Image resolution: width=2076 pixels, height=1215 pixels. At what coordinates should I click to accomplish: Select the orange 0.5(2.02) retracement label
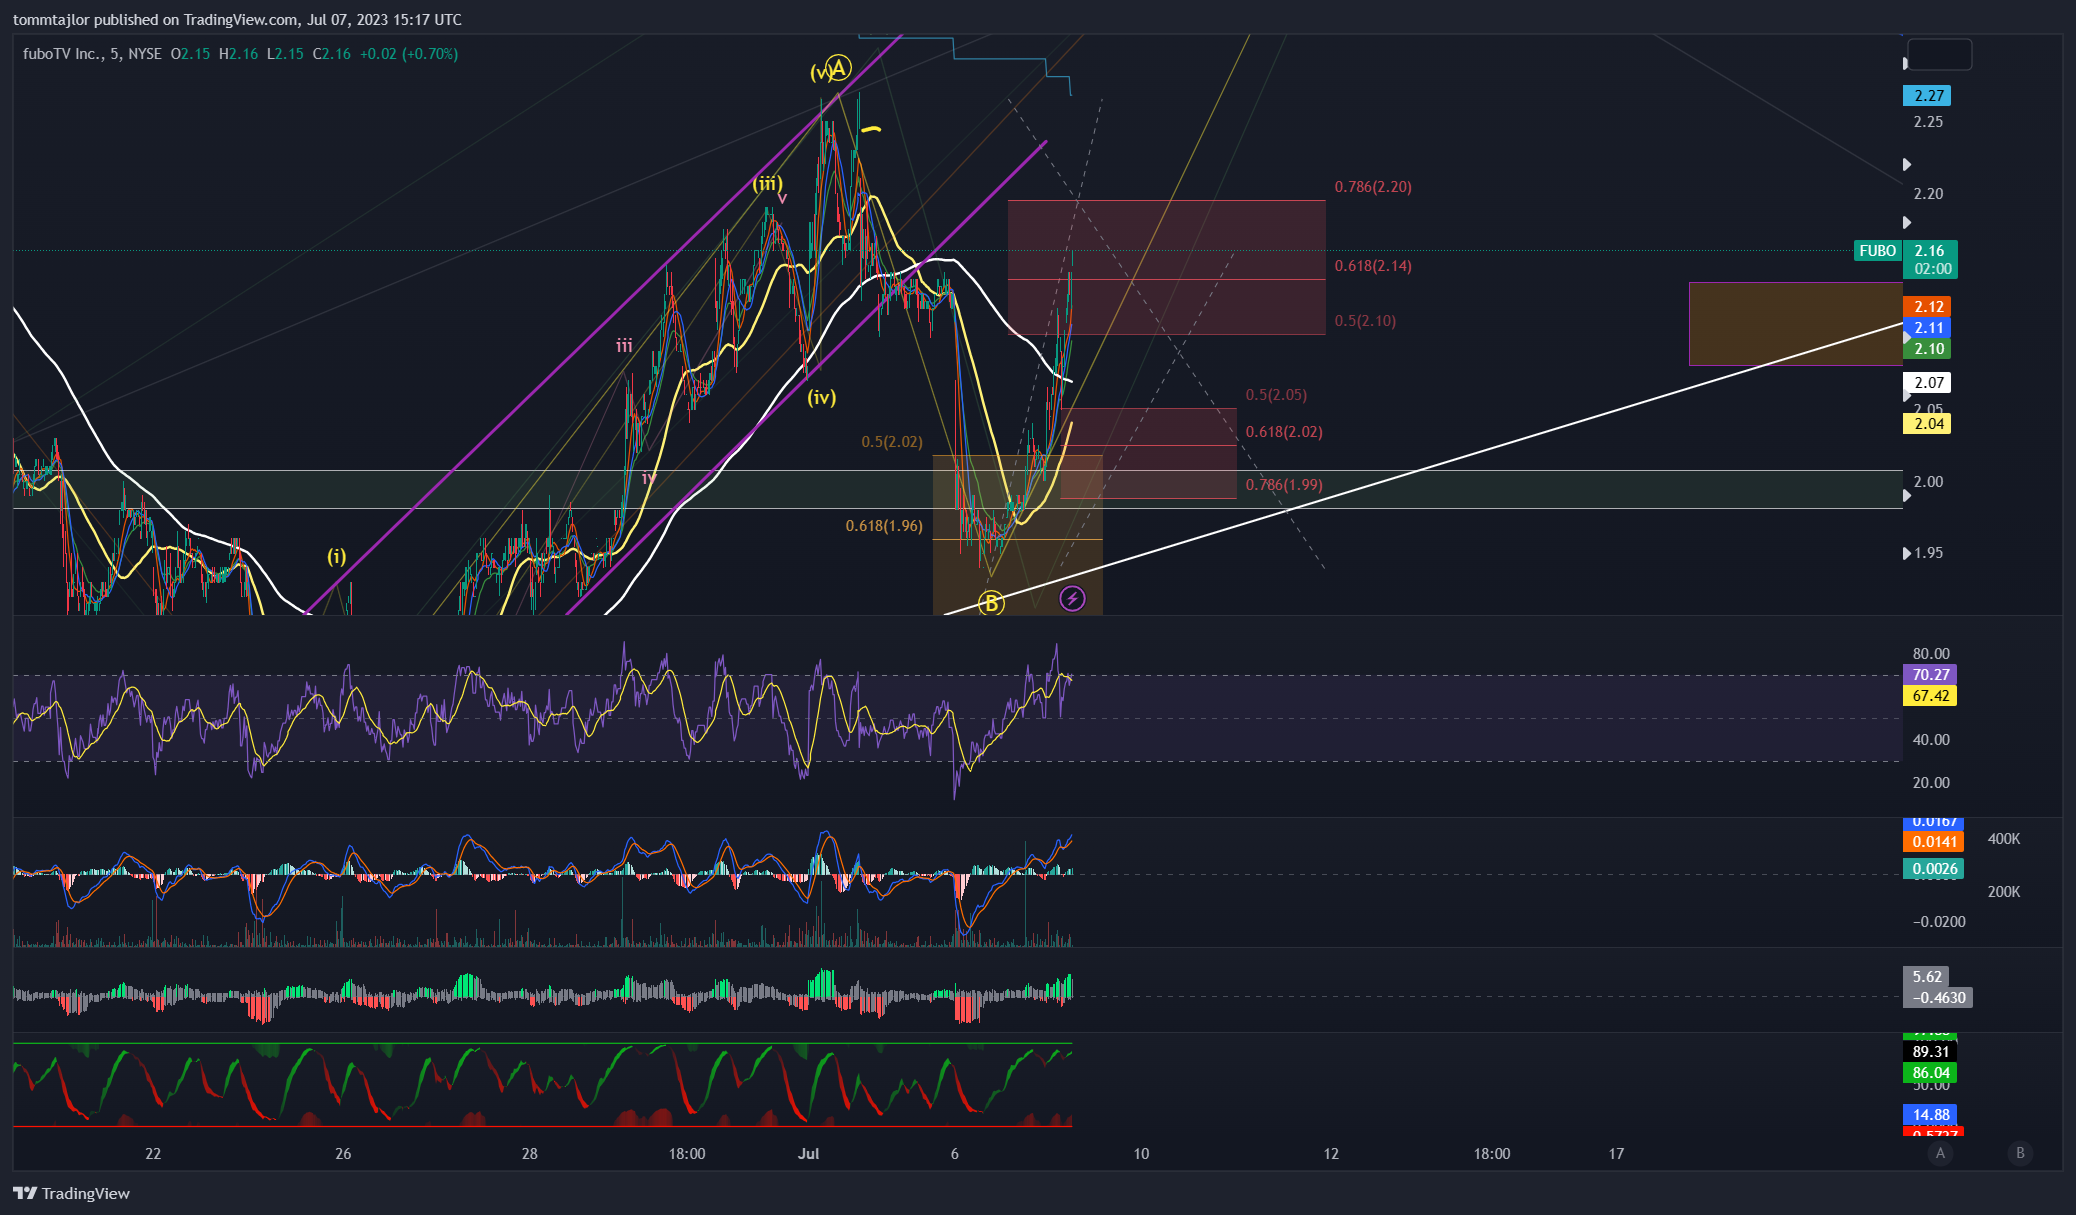[x=892, y=442]
